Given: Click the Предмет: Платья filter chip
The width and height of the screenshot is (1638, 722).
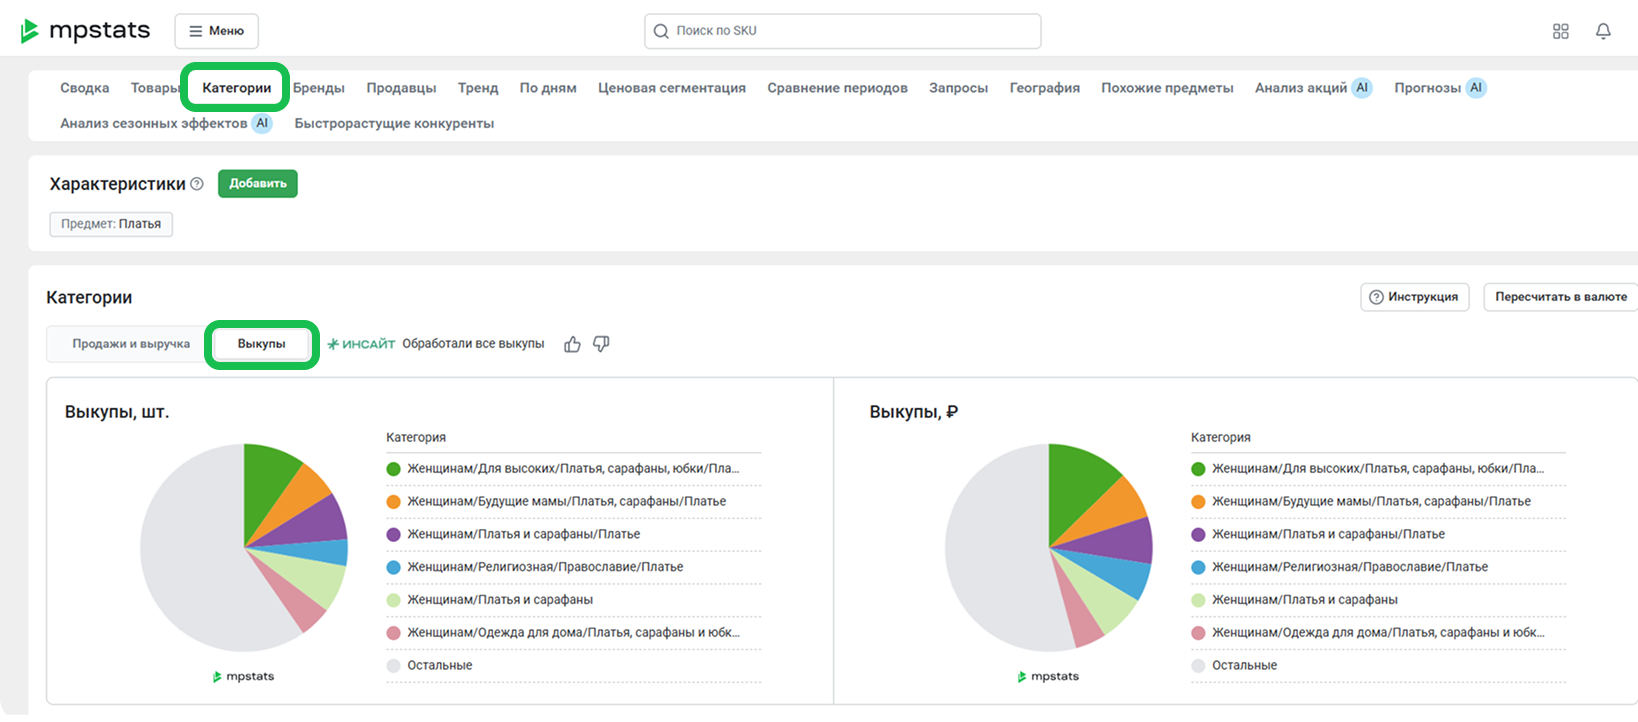Looking at the screenshot, I should click(111, 224).
